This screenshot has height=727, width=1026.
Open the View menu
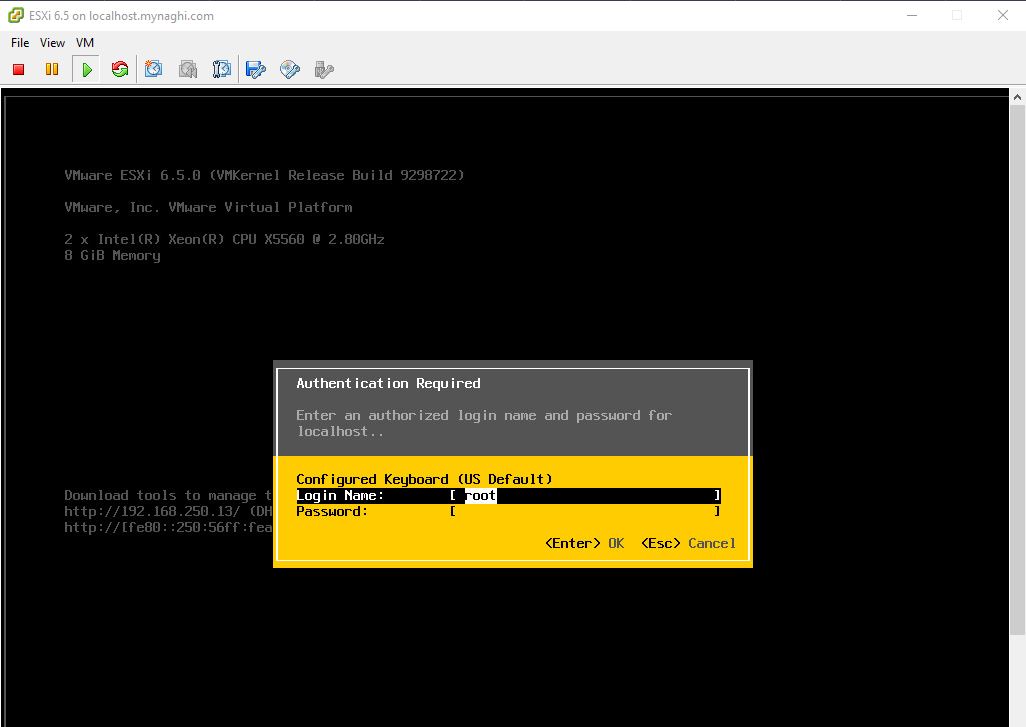pos(52,43)
